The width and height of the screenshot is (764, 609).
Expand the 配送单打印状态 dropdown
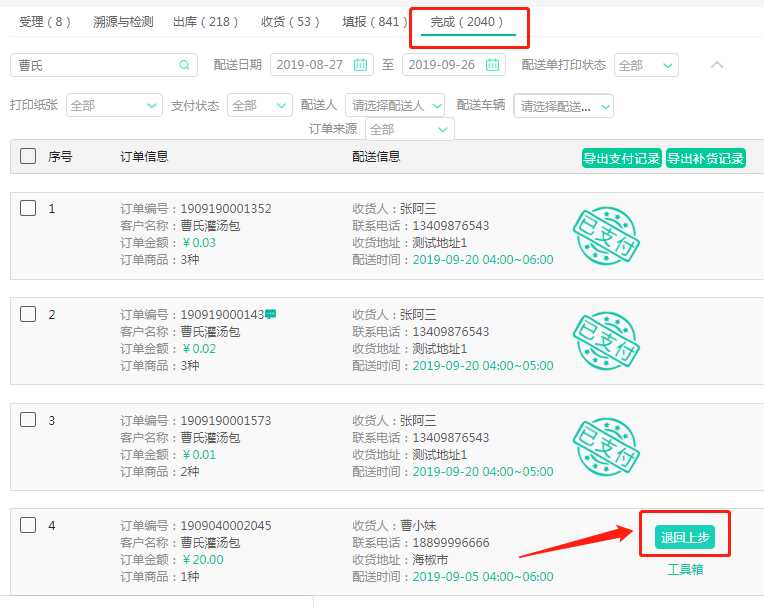pyautogui.click(x=646, y=65)
